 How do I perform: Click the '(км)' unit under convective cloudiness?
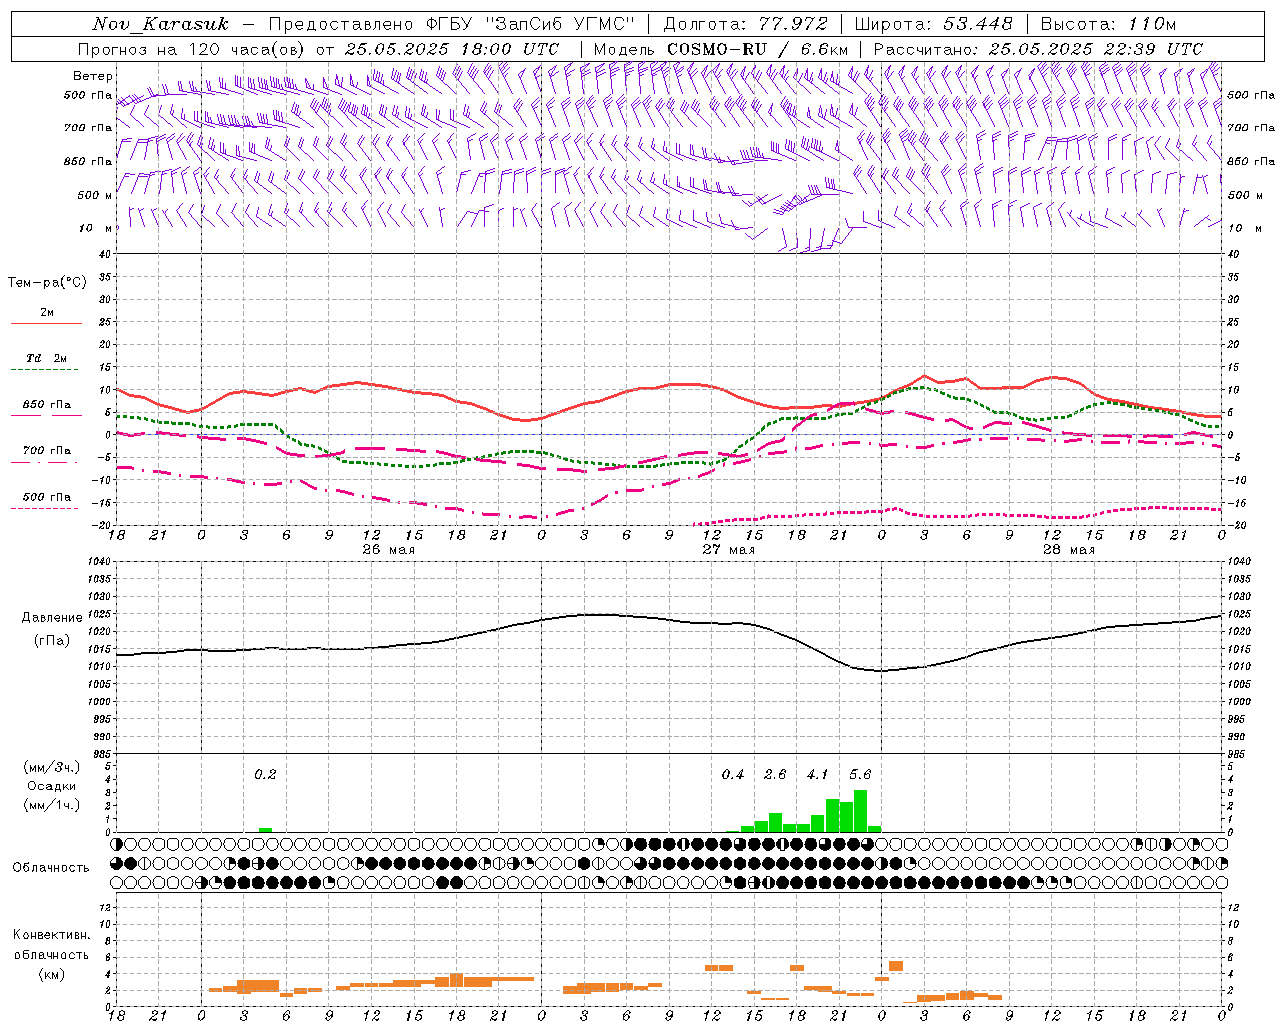pos(51,974)
